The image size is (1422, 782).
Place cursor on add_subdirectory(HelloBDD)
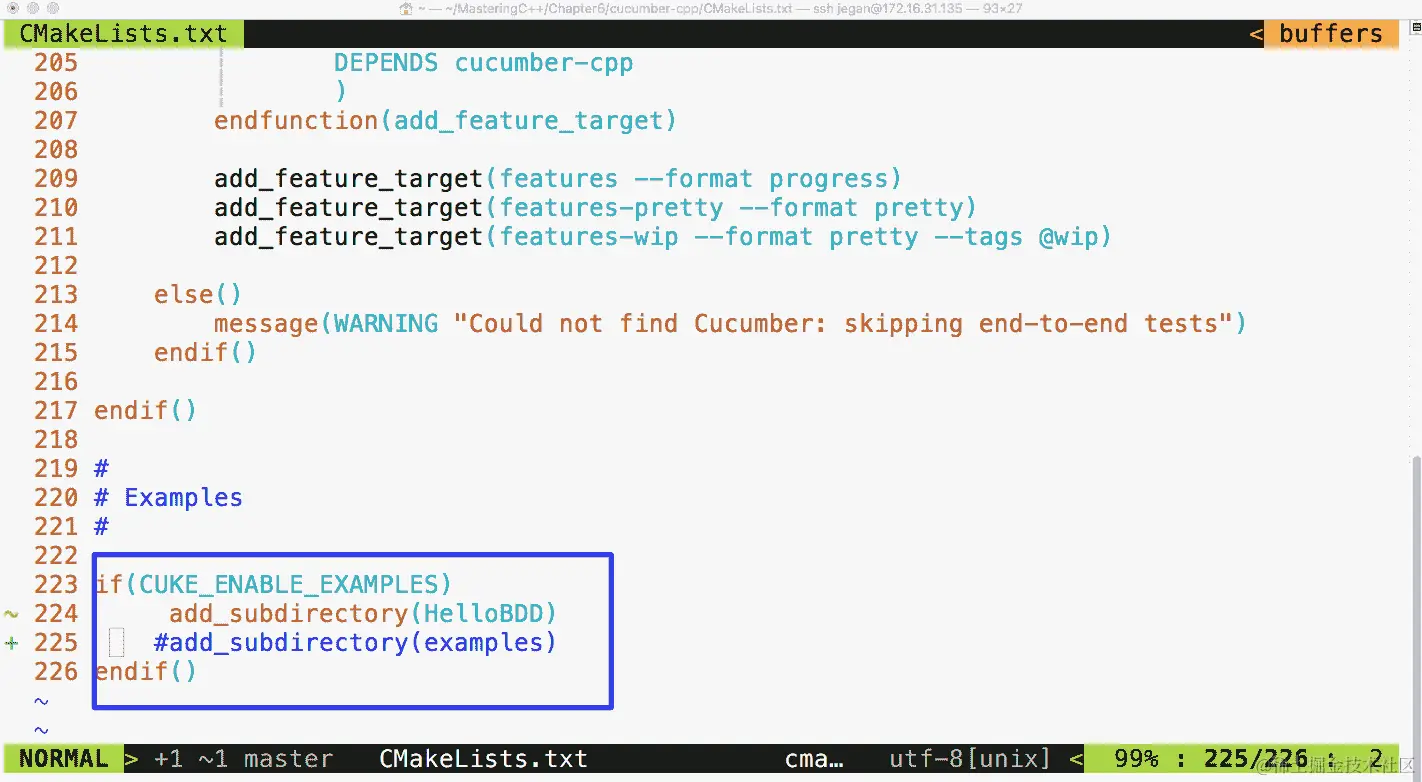point(362,613)
